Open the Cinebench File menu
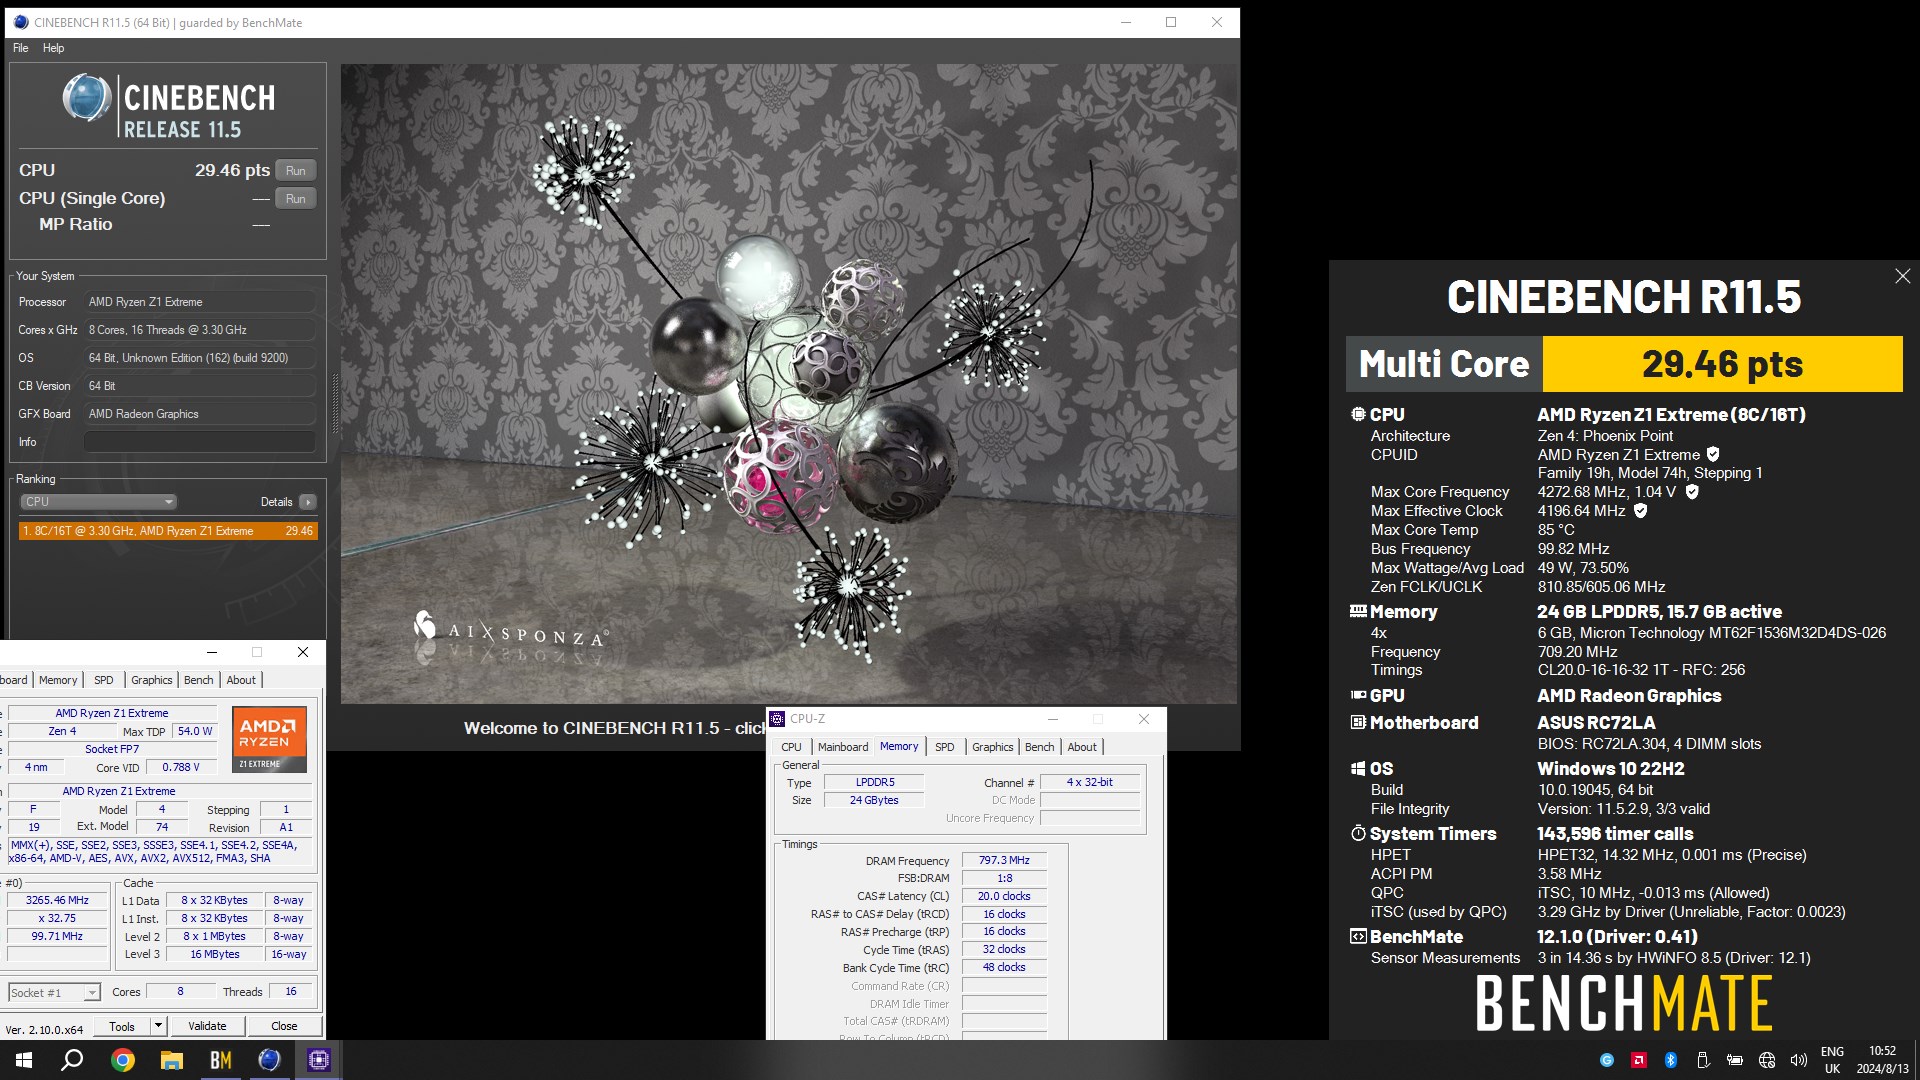This screenshot has height=1080, width=1920. click(x=21, y=48)
